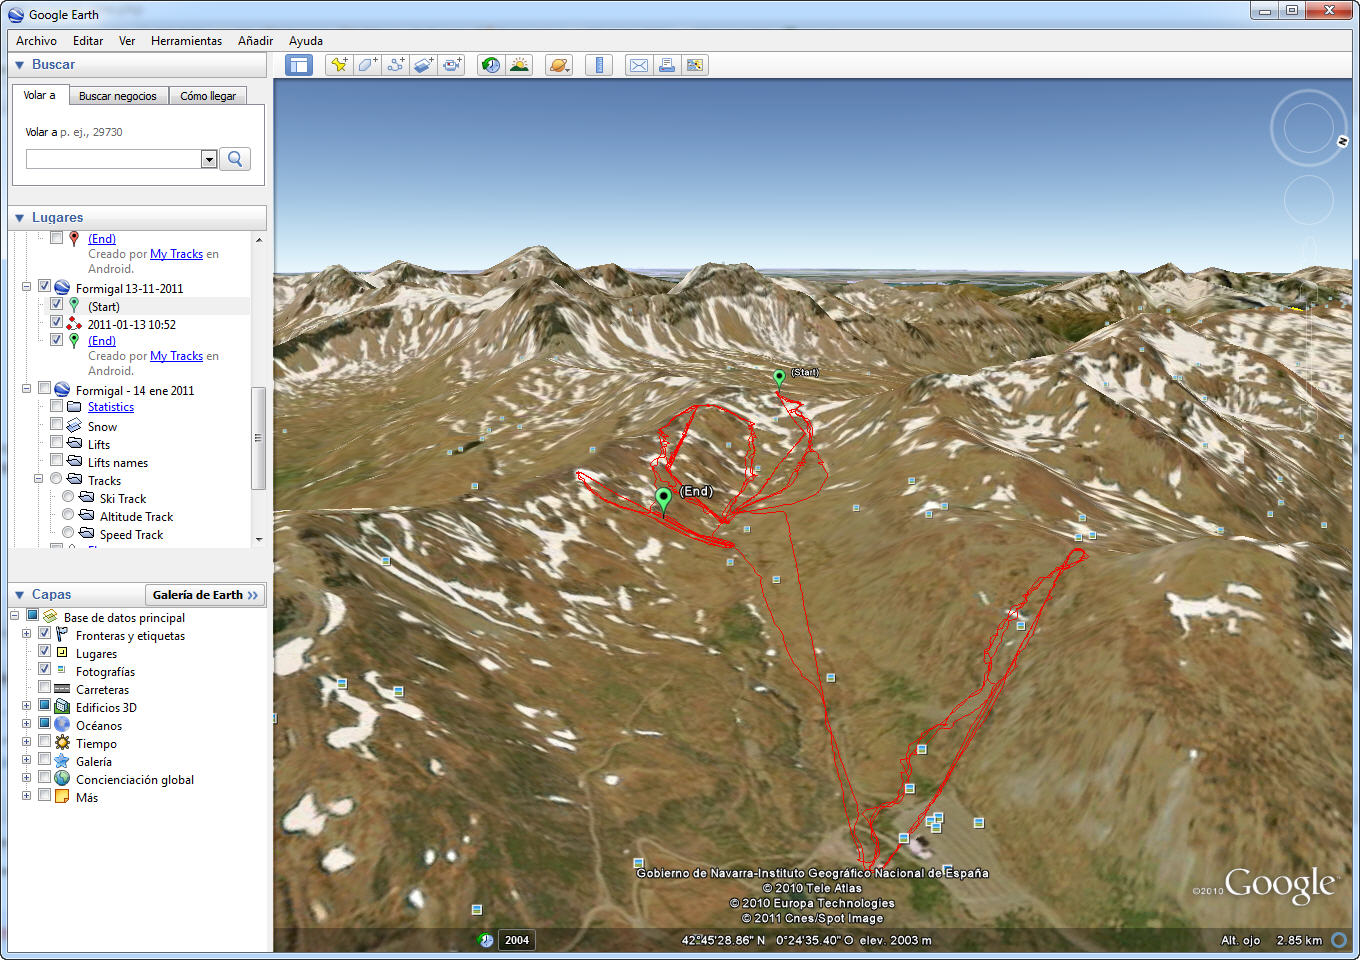The width and height of the screenshot is (1360, 960).
Task: Hide the sidebar using the toolbar button
Action: 299,65
